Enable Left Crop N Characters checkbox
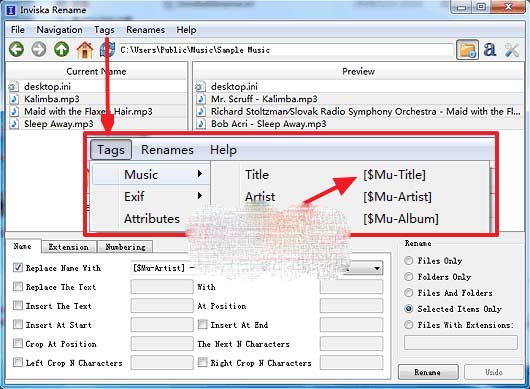530x389 pixels. click(x=18, y=362)
